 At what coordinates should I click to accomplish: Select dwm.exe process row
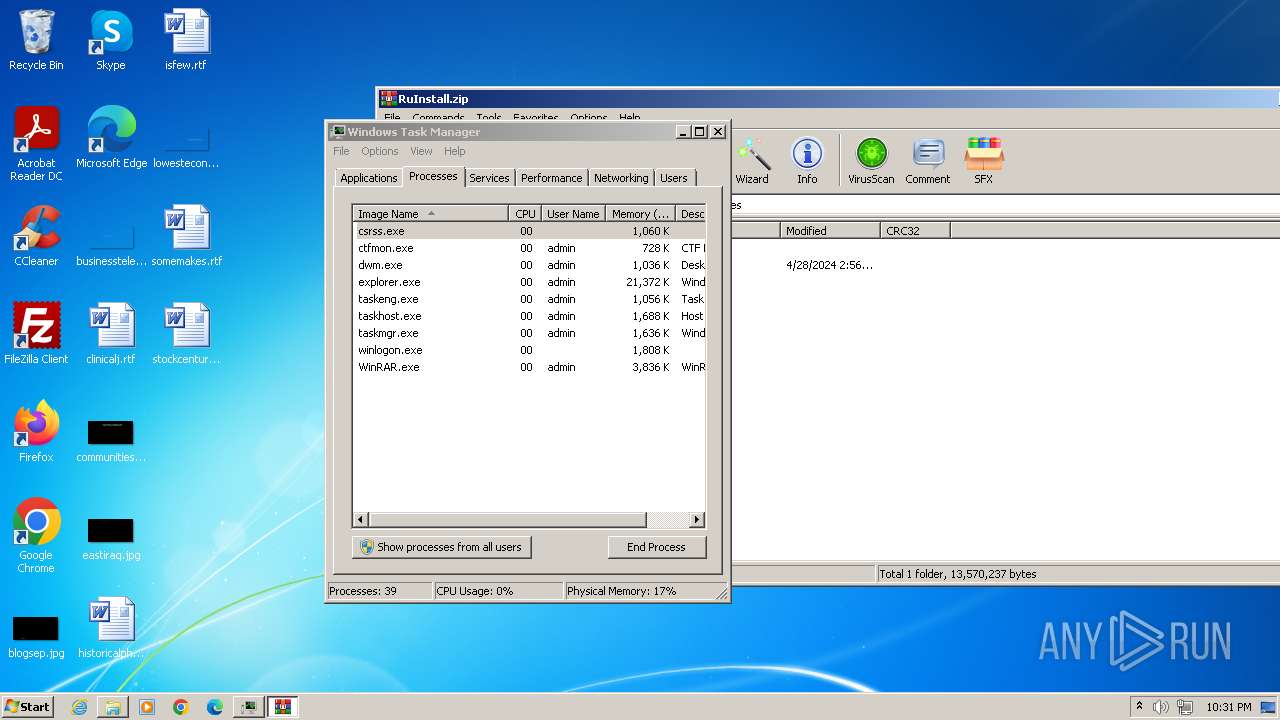coord(529,265)
